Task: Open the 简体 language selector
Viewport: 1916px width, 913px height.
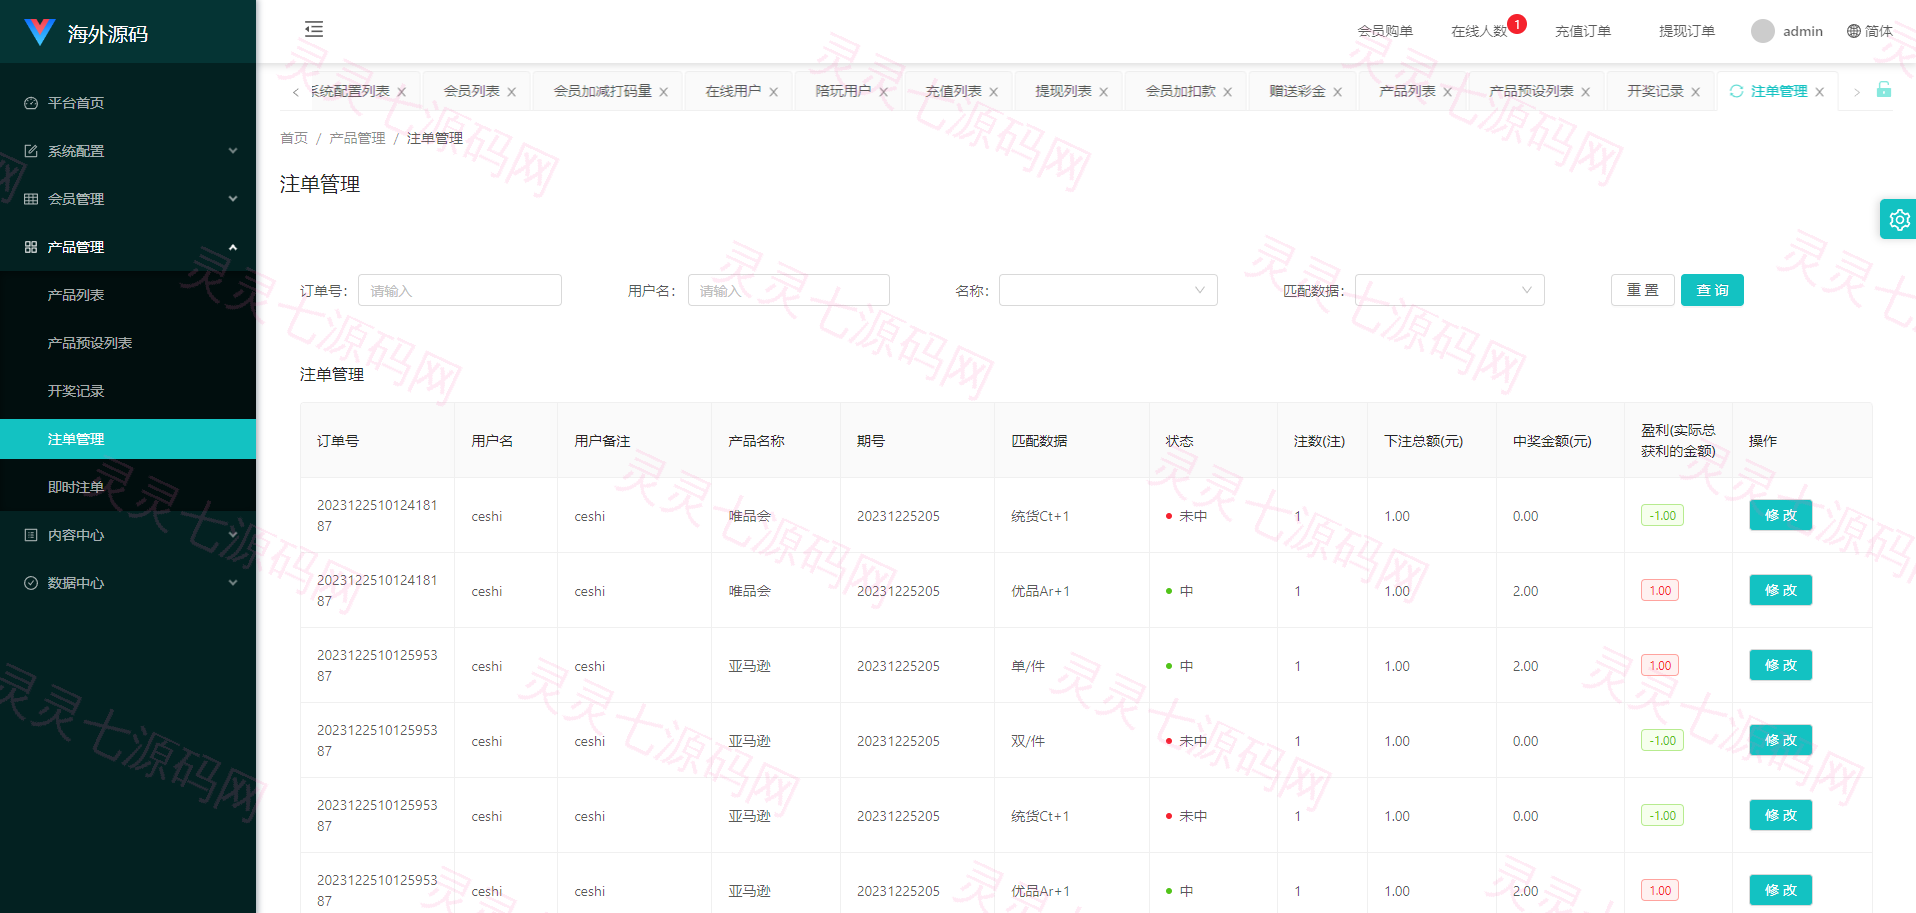Action: 1870,31
